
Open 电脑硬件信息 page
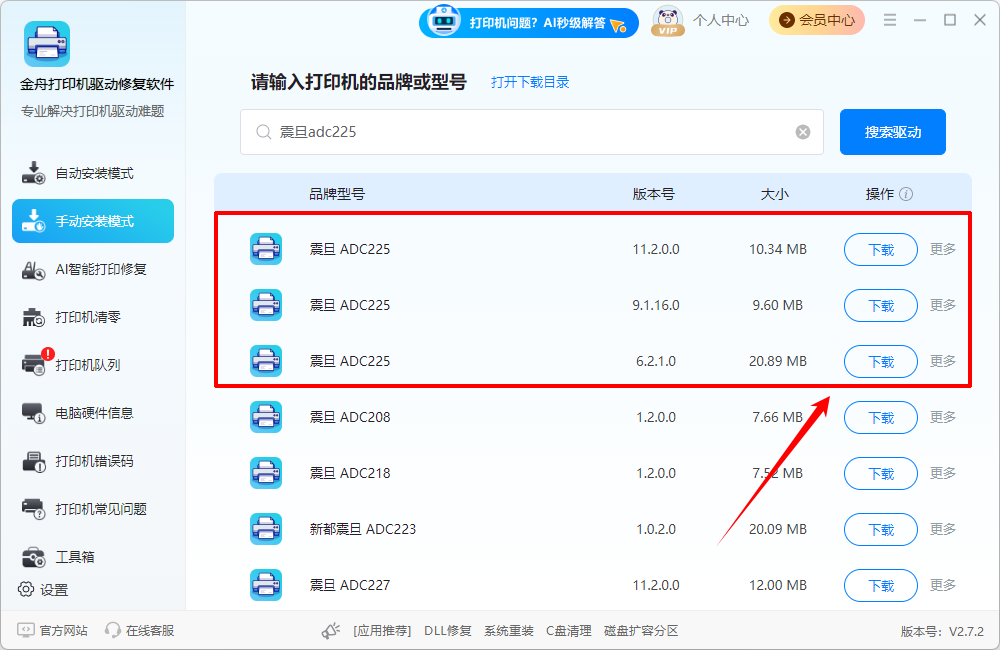coord(93,413)
